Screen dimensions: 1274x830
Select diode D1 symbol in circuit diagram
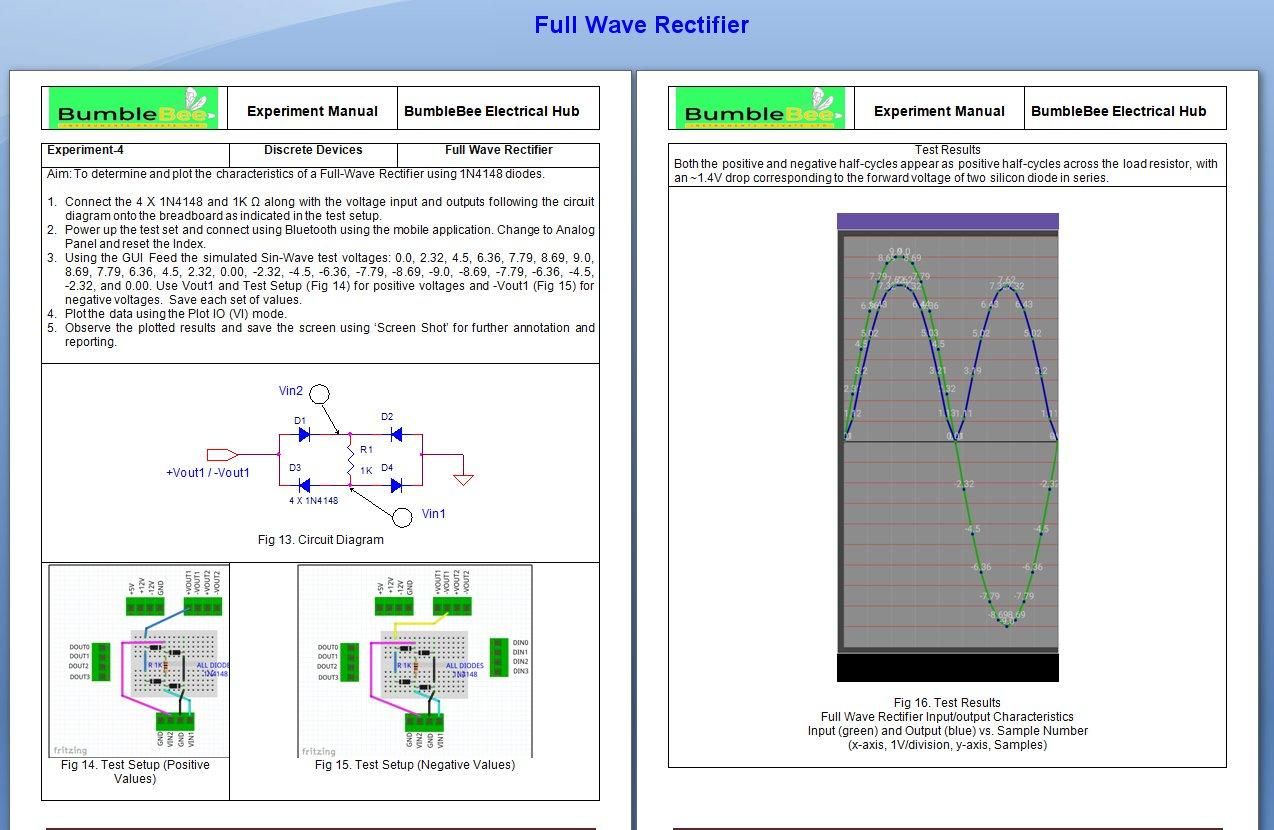[305, 434]
